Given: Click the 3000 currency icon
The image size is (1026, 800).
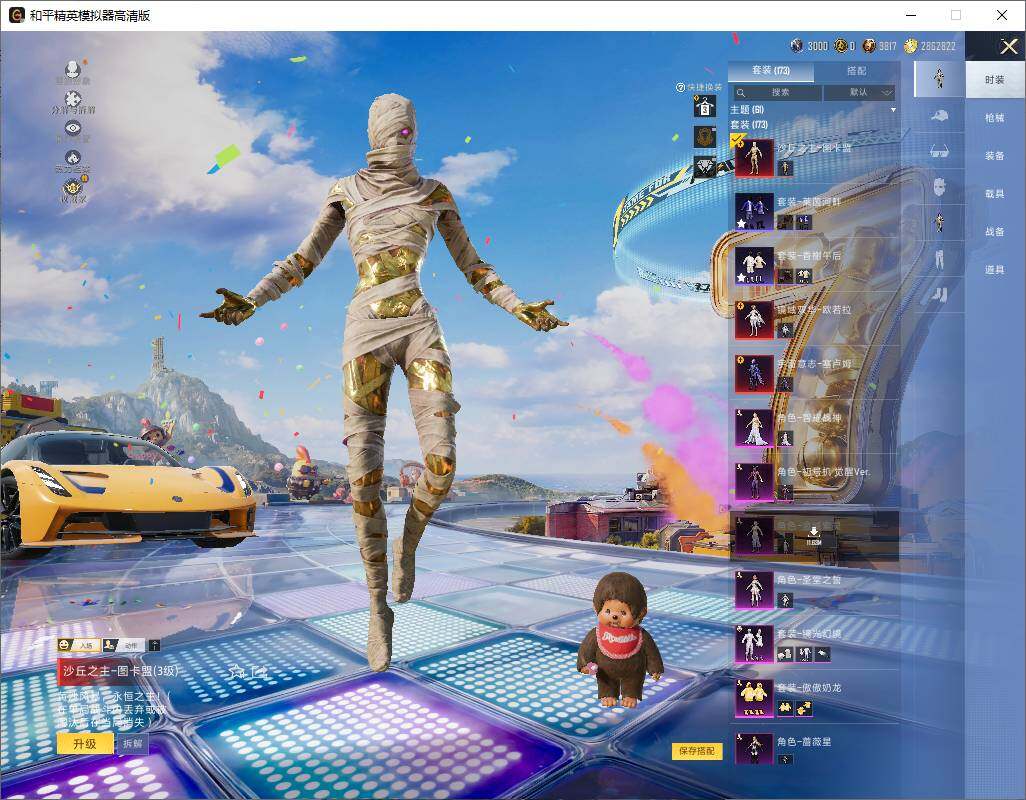Looking at the screenshot, I should tap(796, 46).
